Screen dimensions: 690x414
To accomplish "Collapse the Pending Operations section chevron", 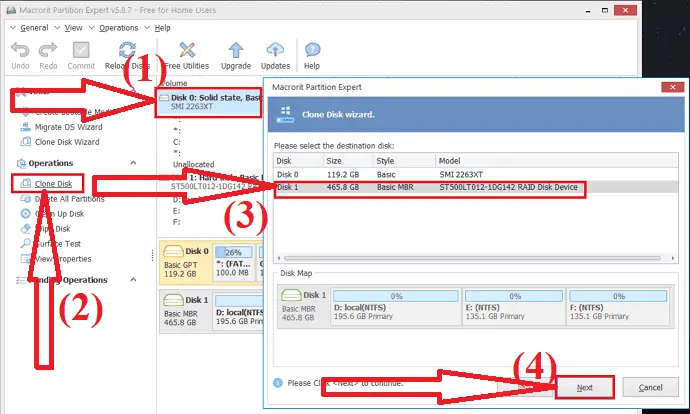I will pyautogui.click(x=133, y=280).
